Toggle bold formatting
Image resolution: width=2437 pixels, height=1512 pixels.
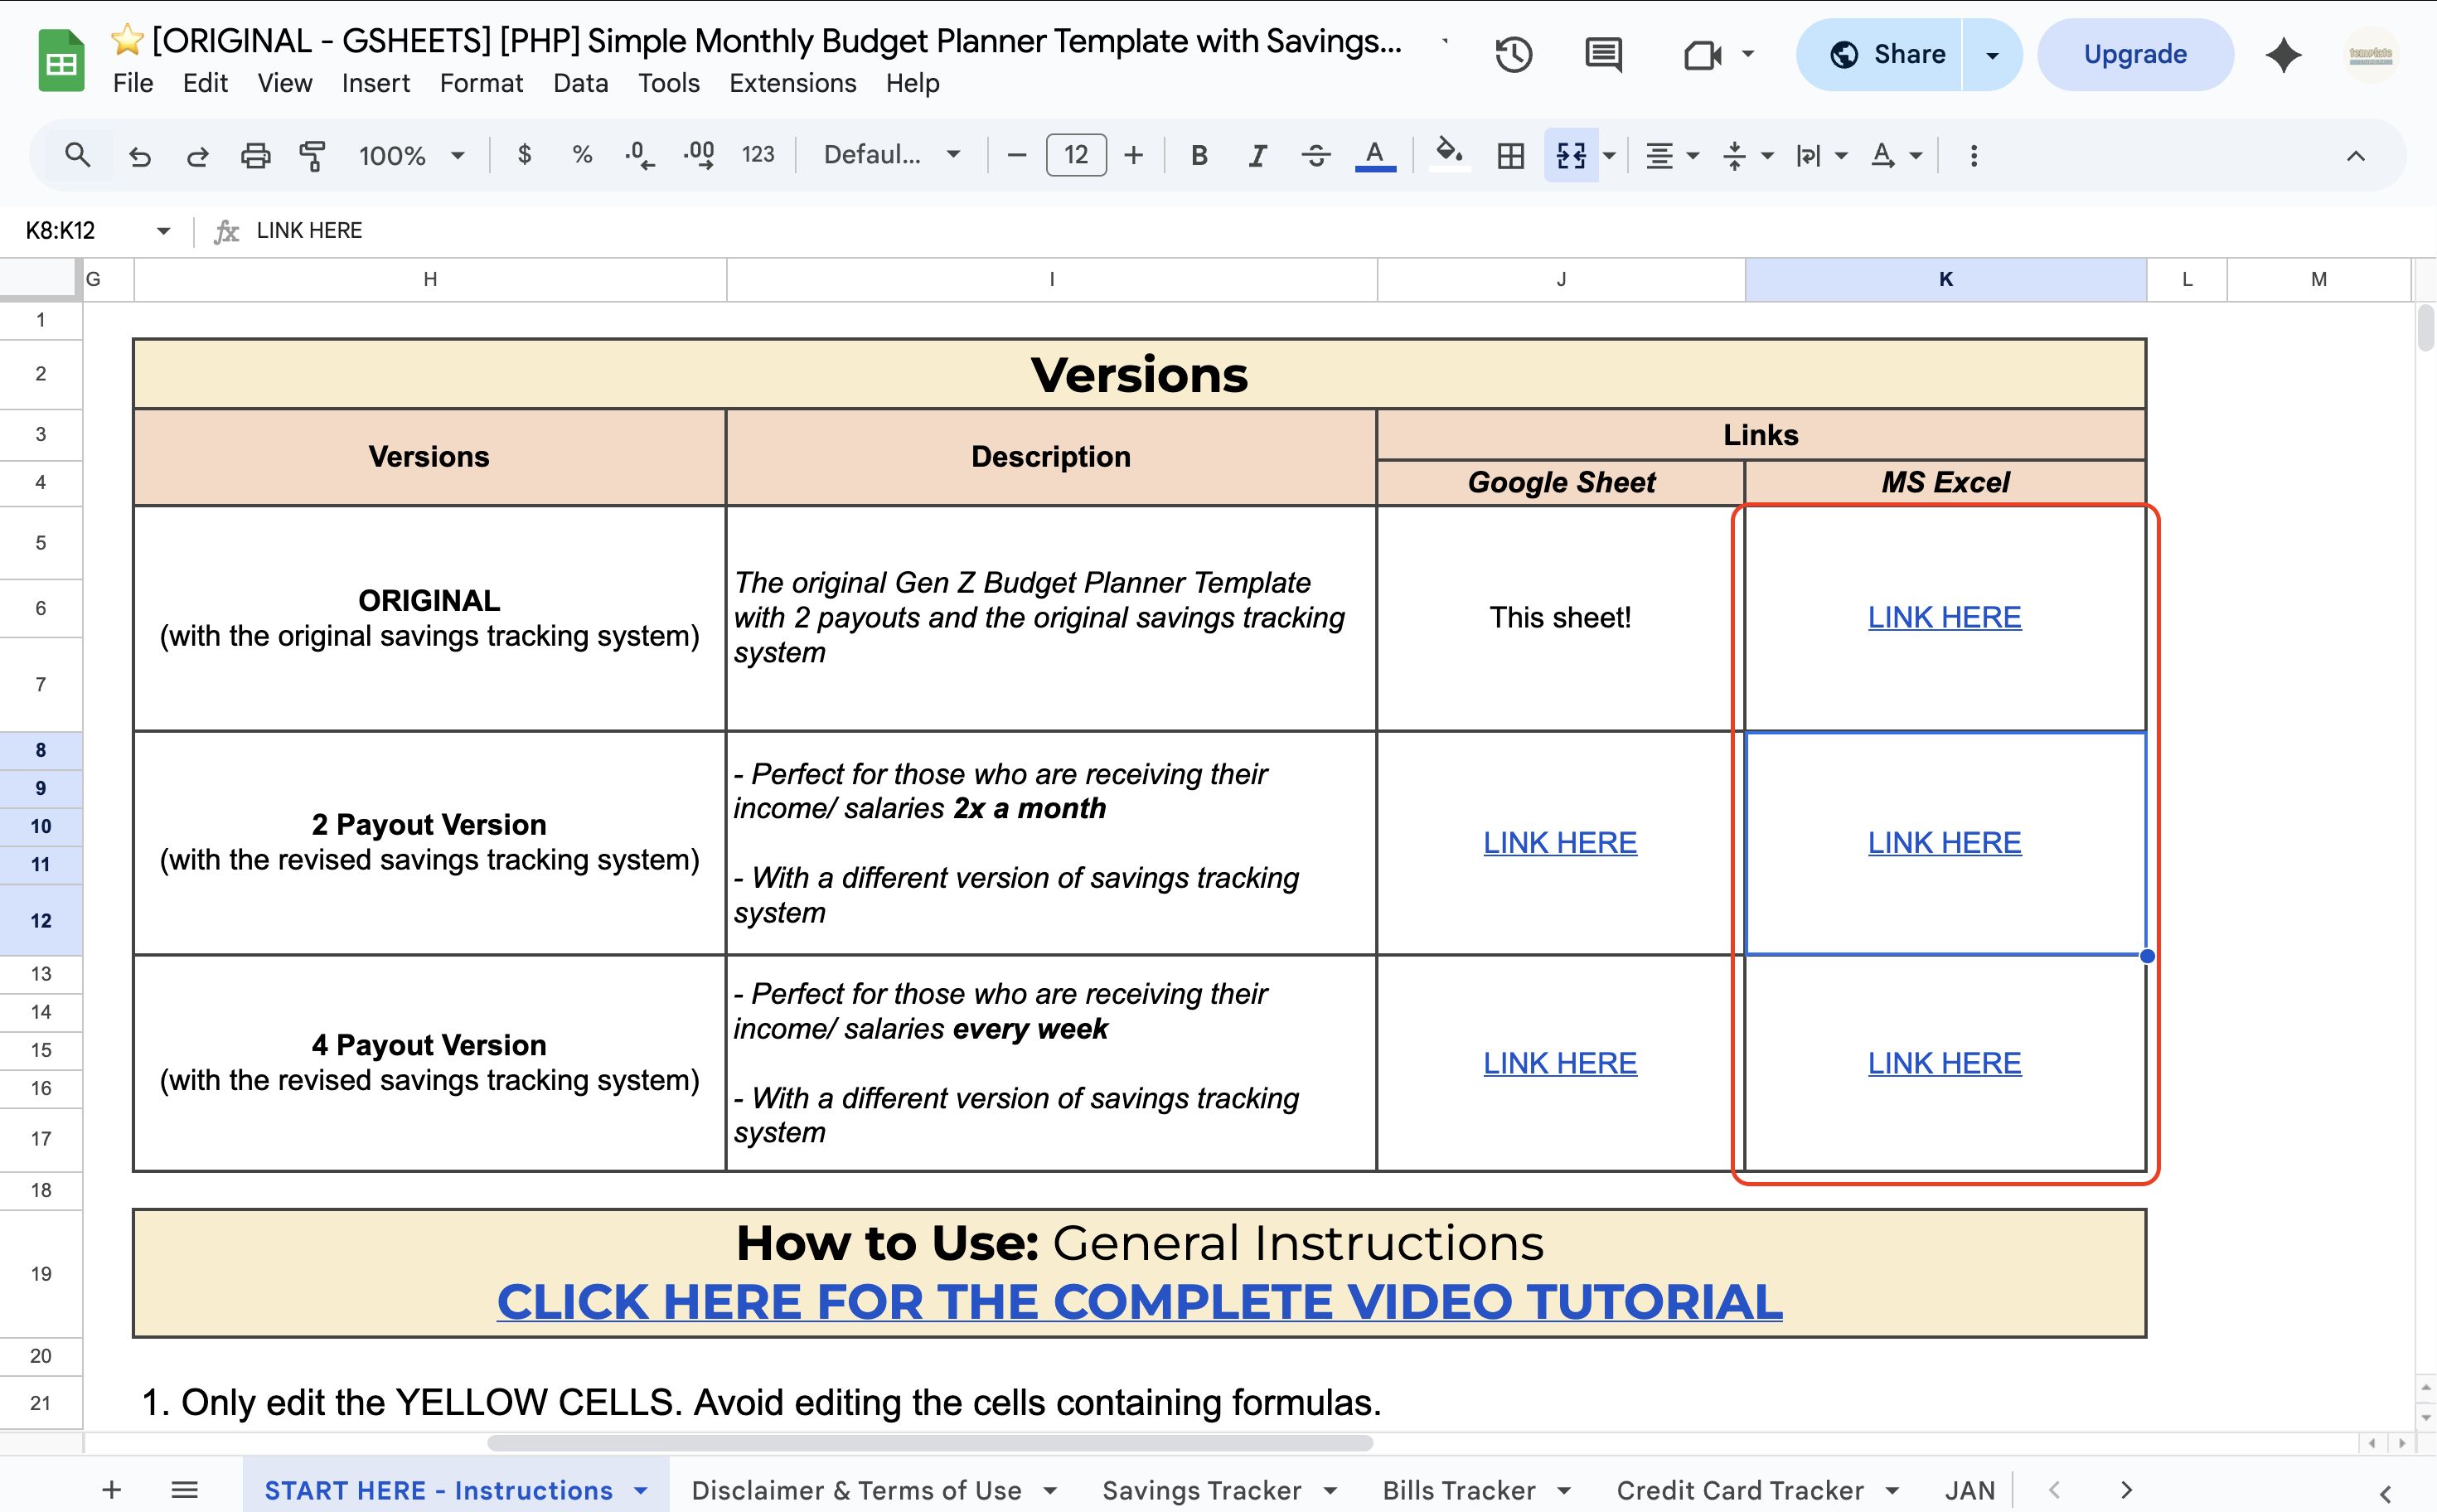[1199, 155]
